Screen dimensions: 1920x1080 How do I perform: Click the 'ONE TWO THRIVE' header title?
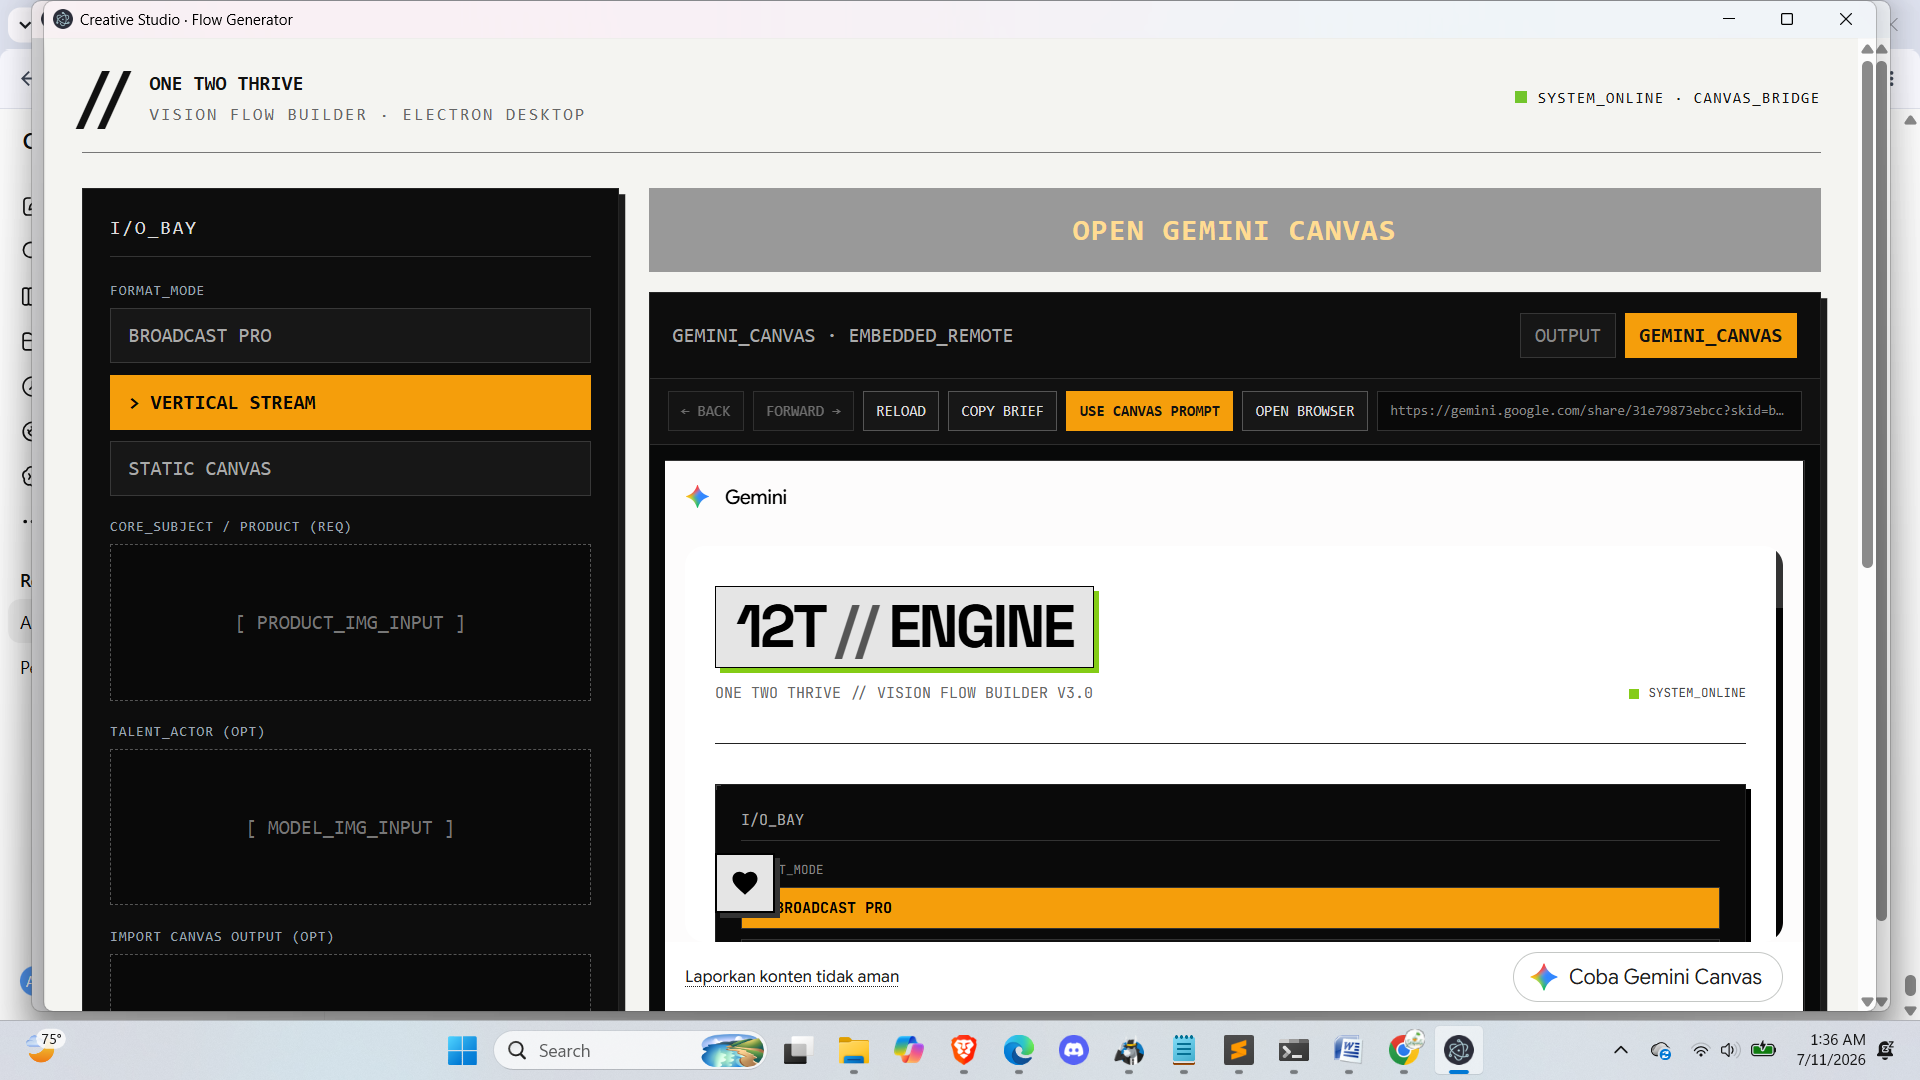point(226,84)
